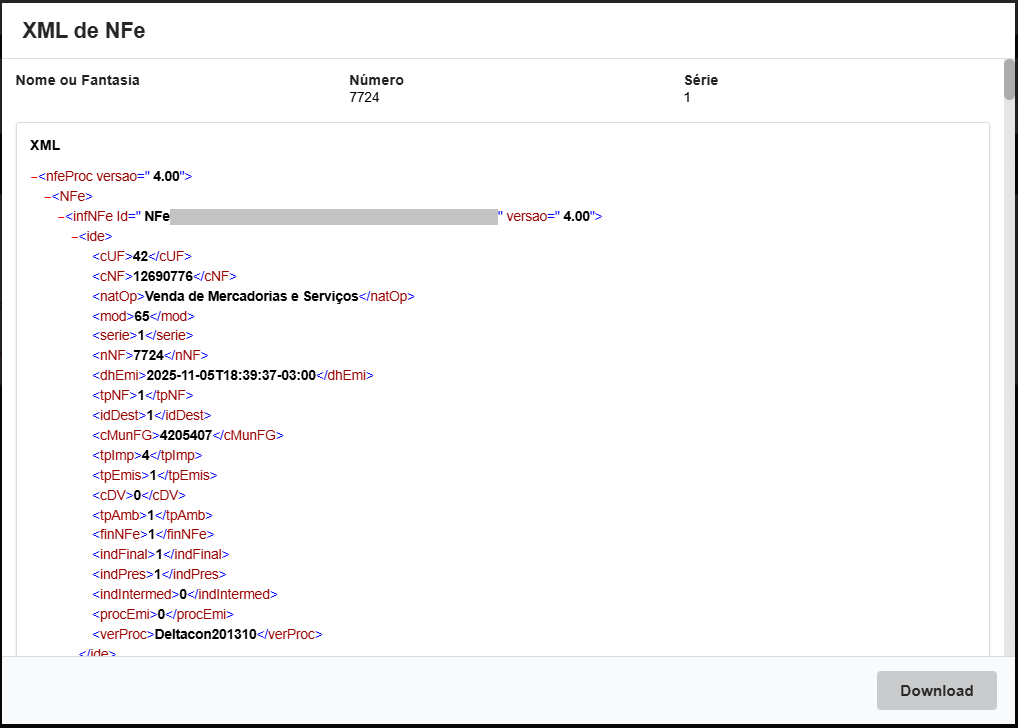
Task: Collapse the ide element toggle
Action: click(74, 236)
